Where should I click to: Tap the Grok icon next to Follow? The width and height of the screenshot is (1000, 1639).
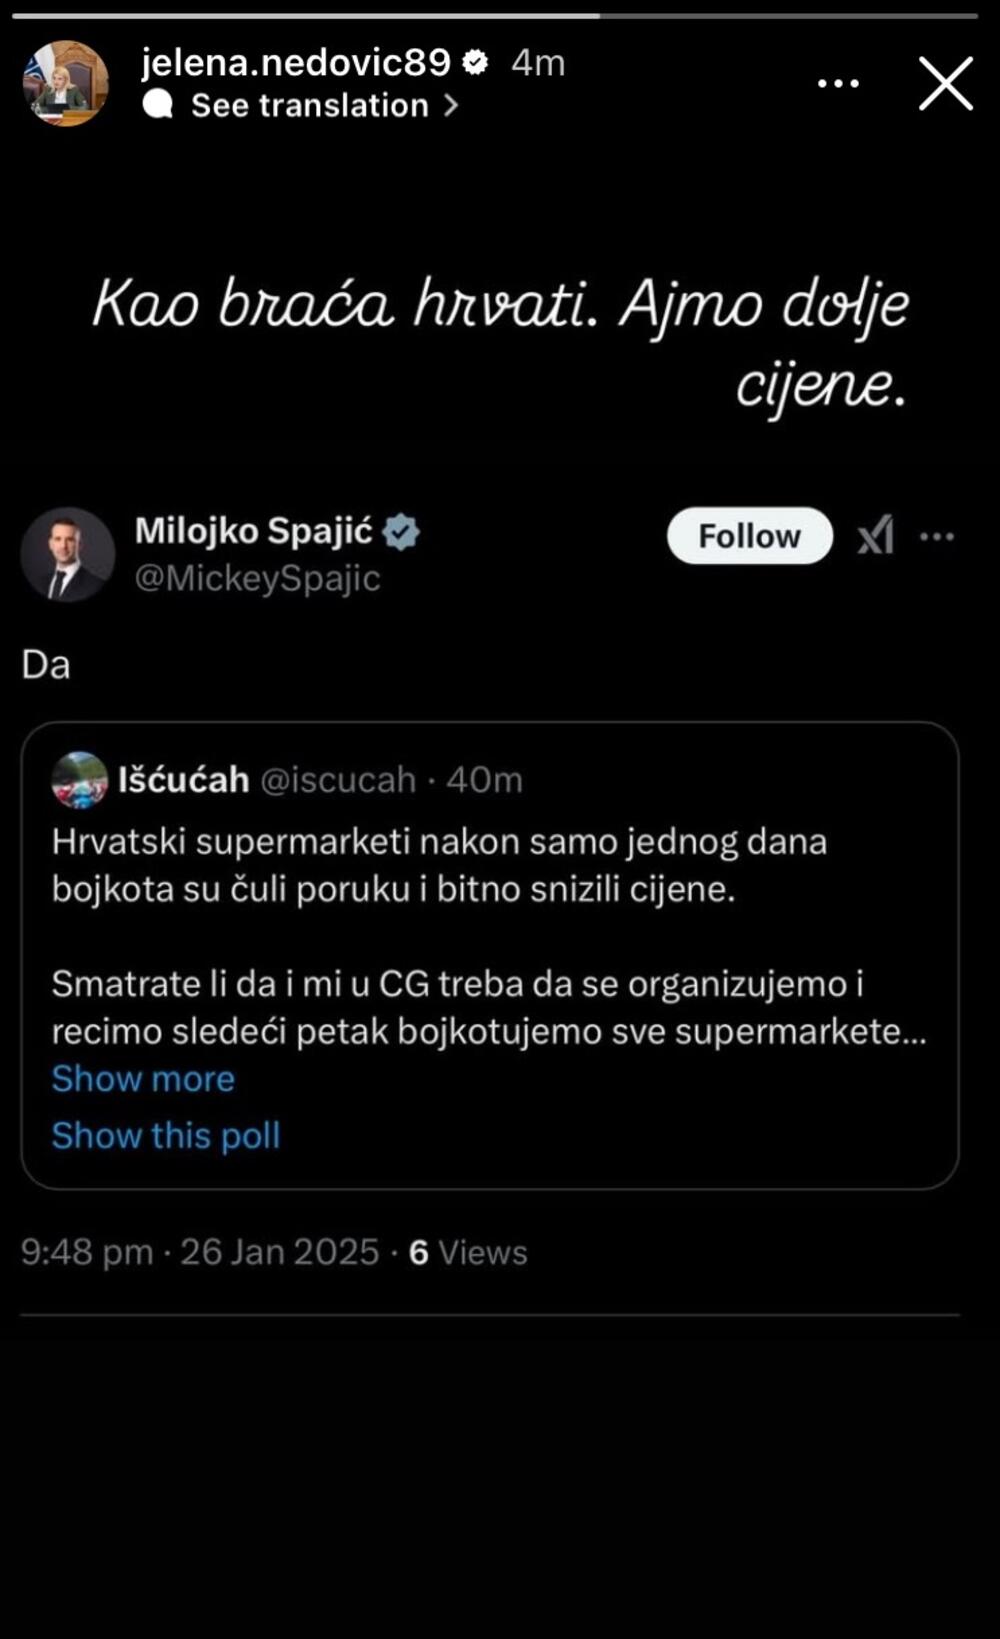pyautogui.click(x=876, y=537)
